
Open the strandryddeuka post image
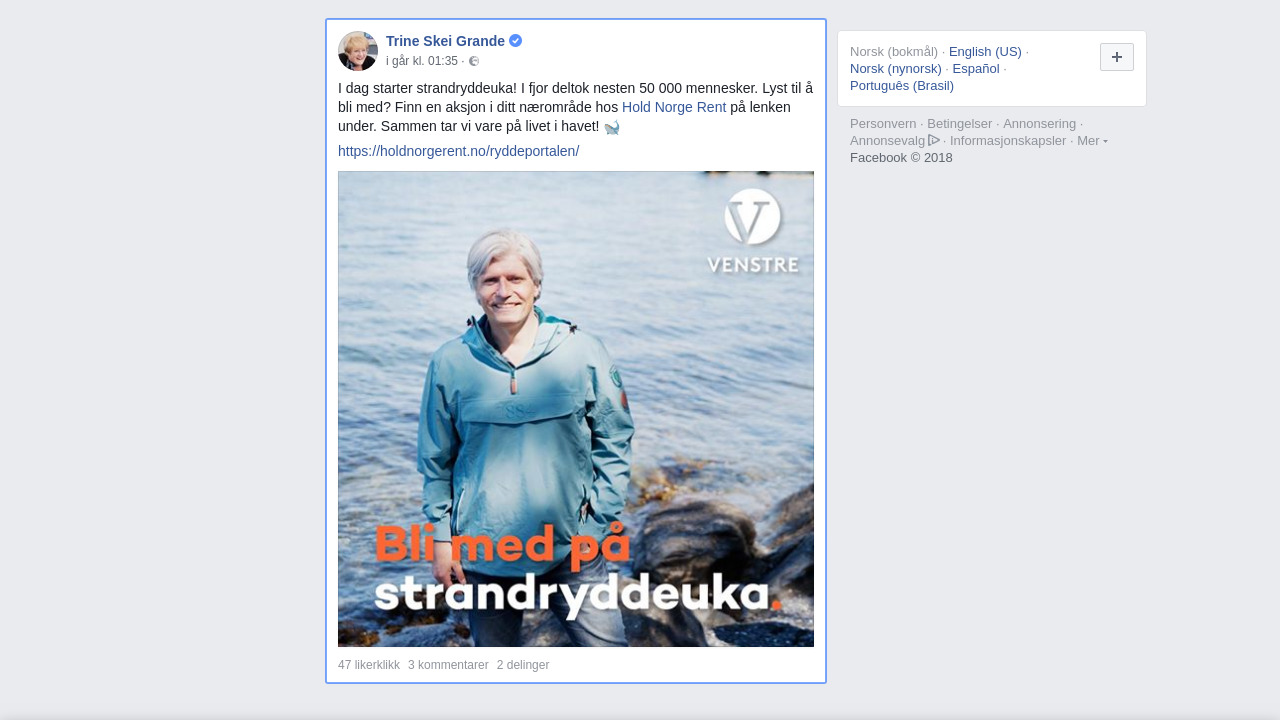[x=576, y=409]
